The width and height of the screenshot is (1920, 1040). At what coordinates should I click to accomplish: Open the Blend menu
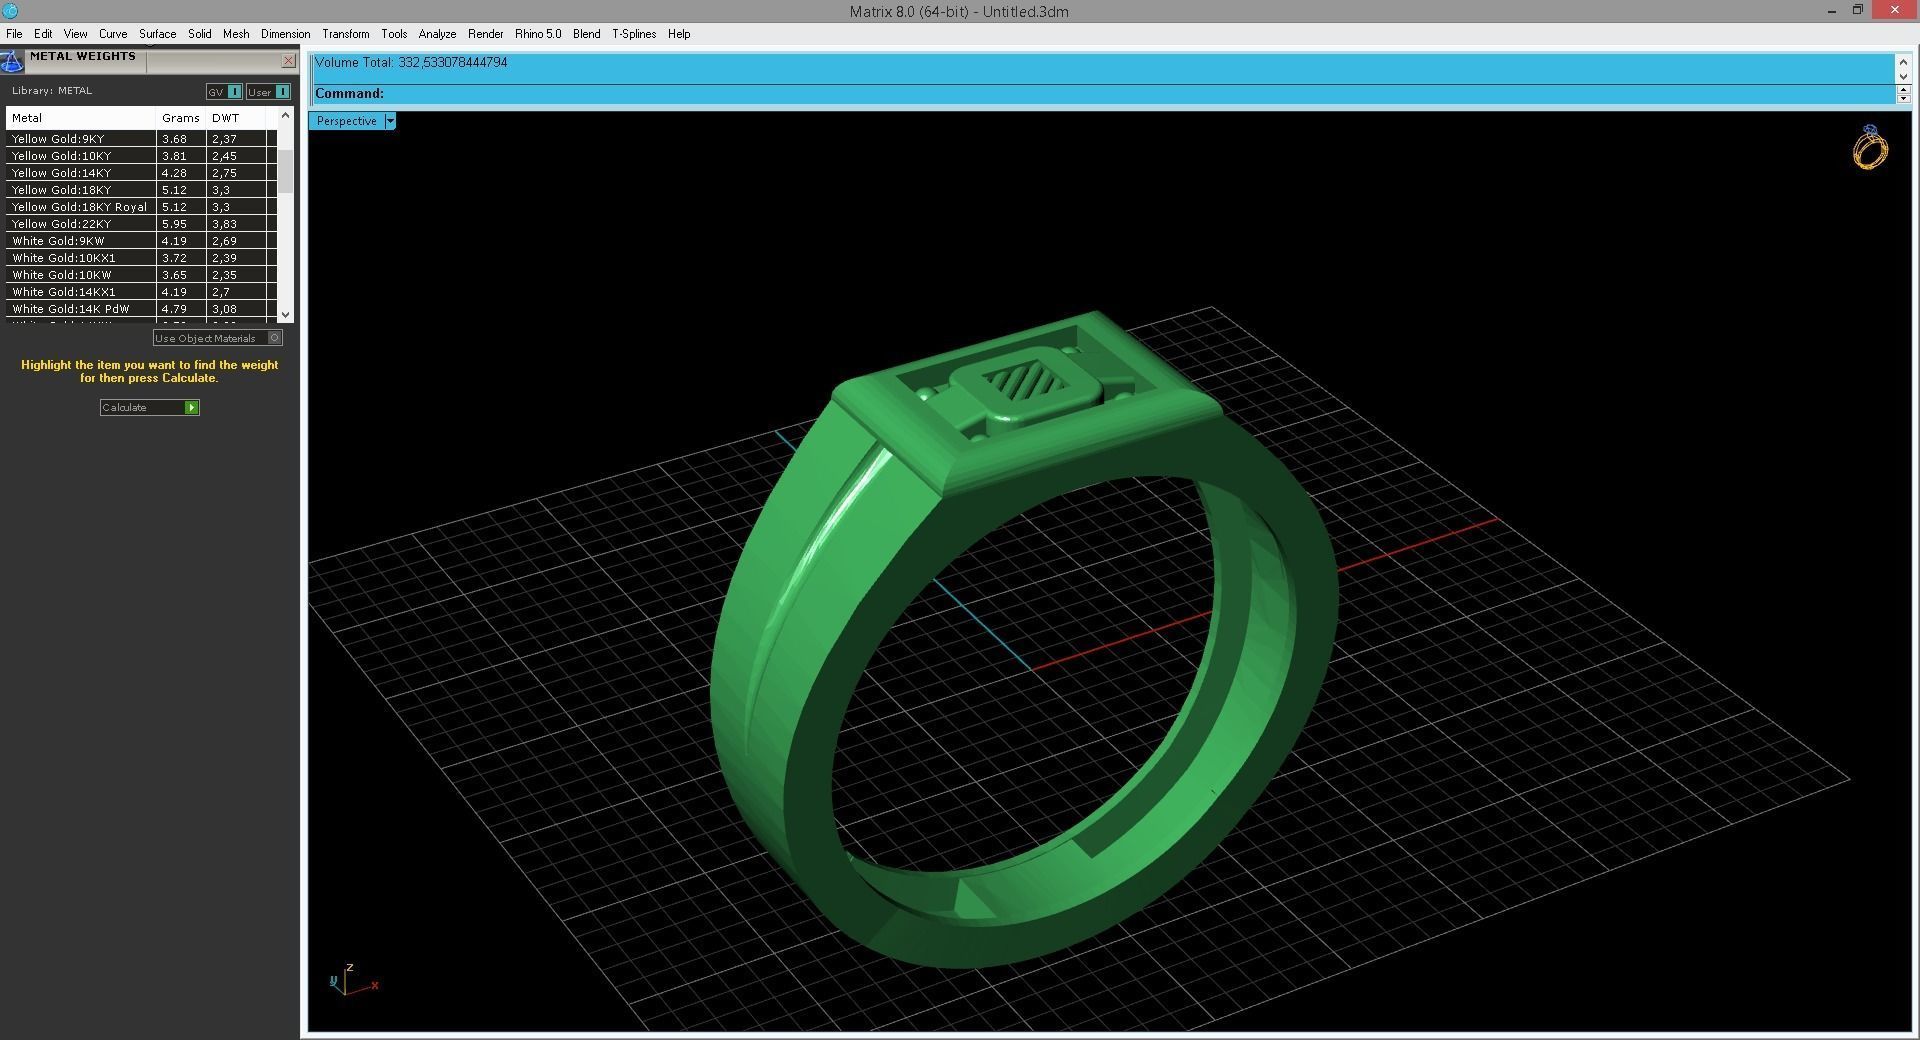[x=587, y=34]
